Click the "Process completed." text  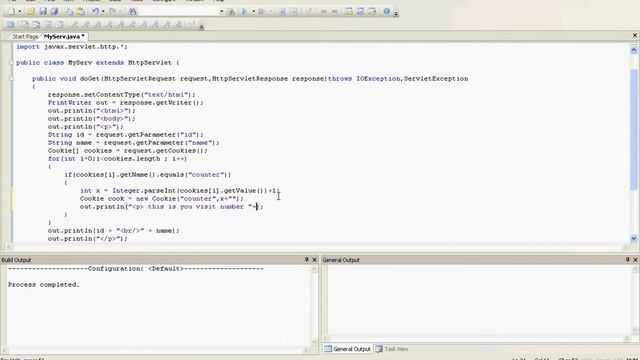tap(44, 284)
